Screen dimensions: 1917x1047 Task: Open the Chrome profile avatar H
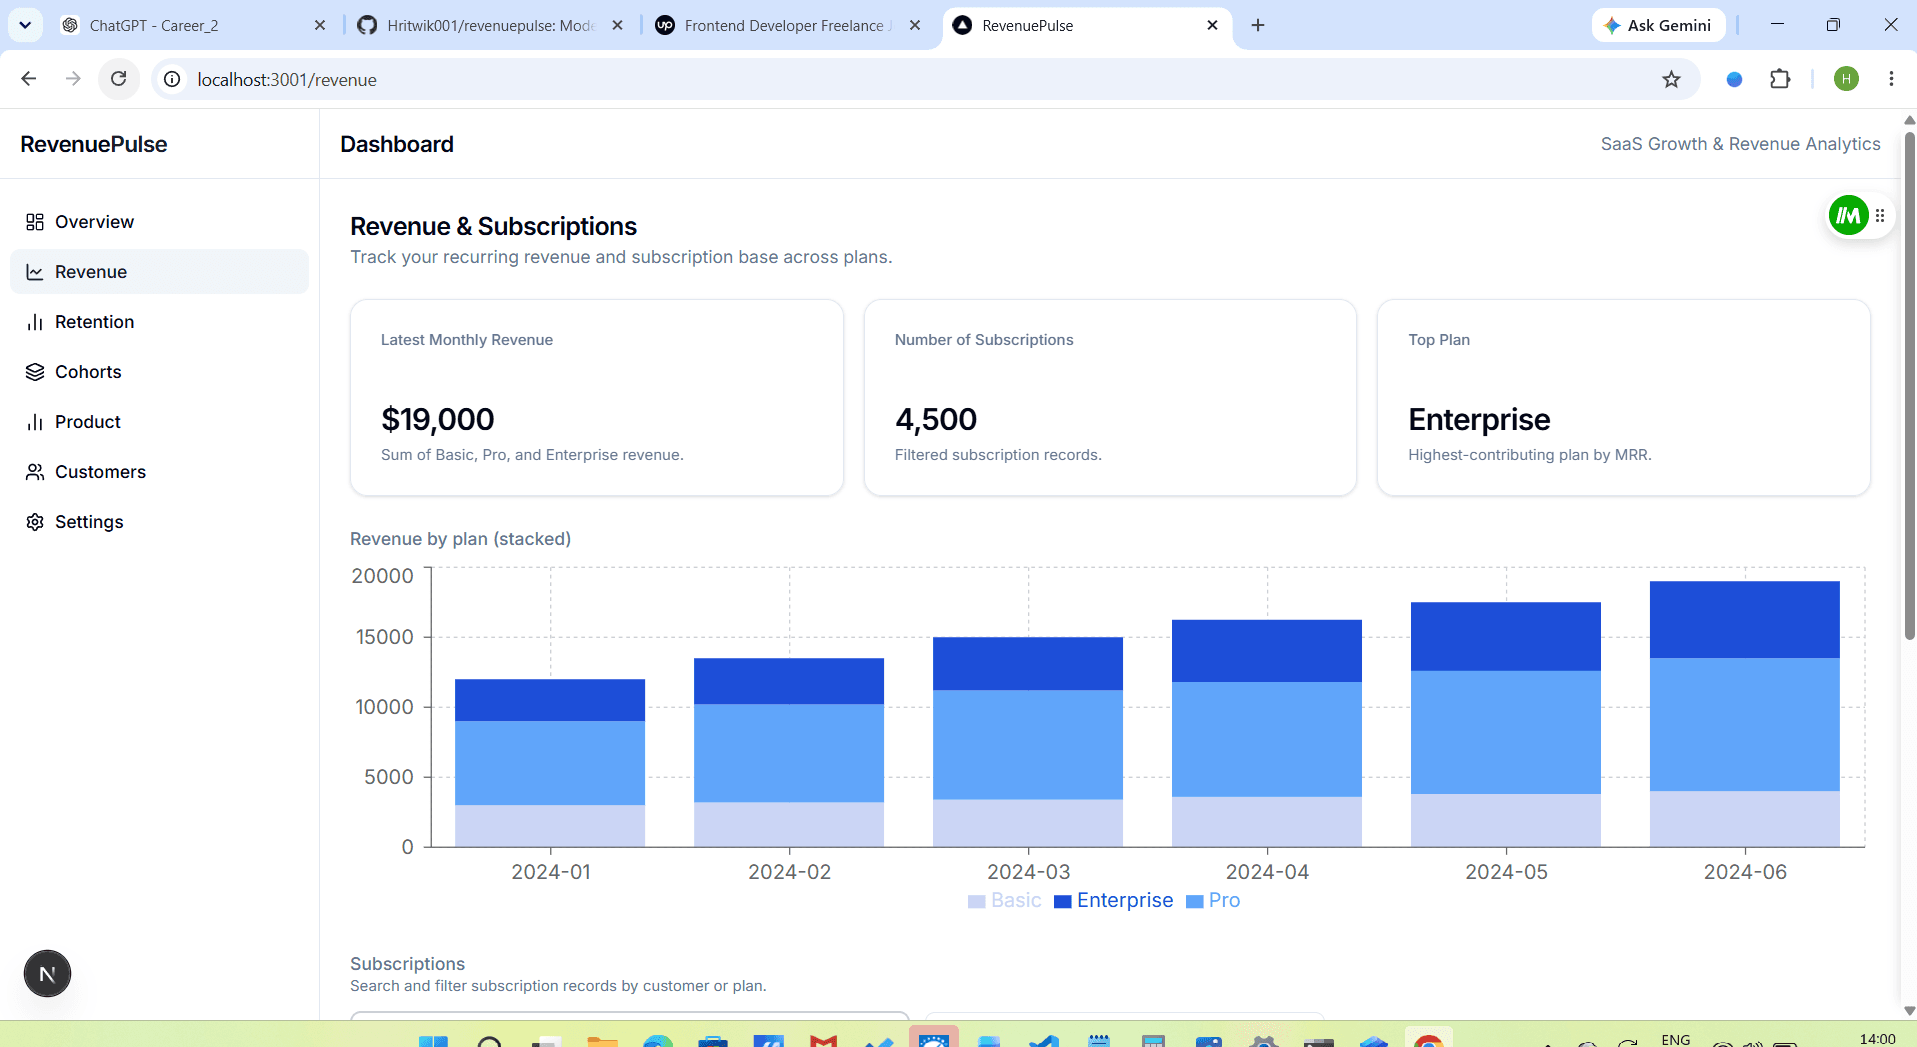tap(1846, 79)
